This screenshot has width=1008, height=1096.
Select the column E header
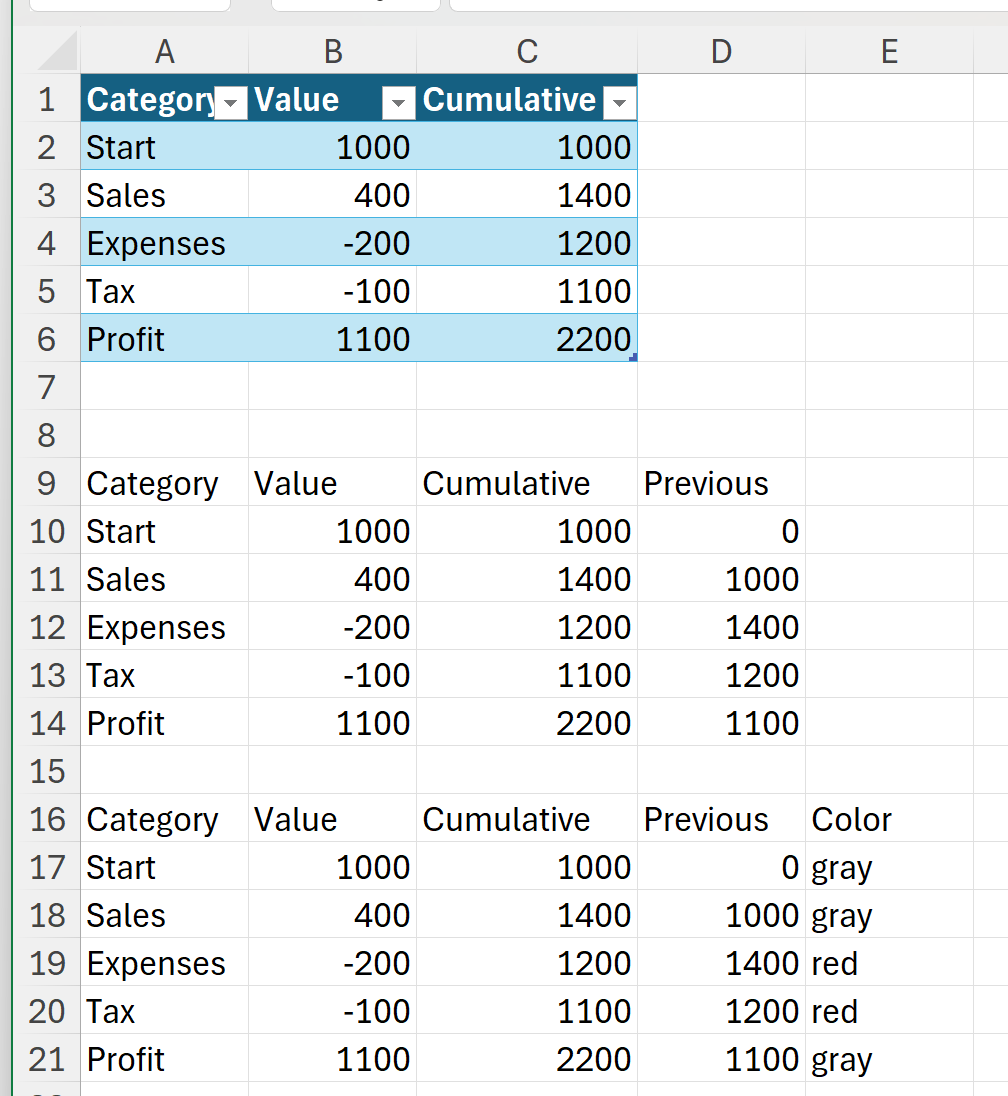(889, 52)
